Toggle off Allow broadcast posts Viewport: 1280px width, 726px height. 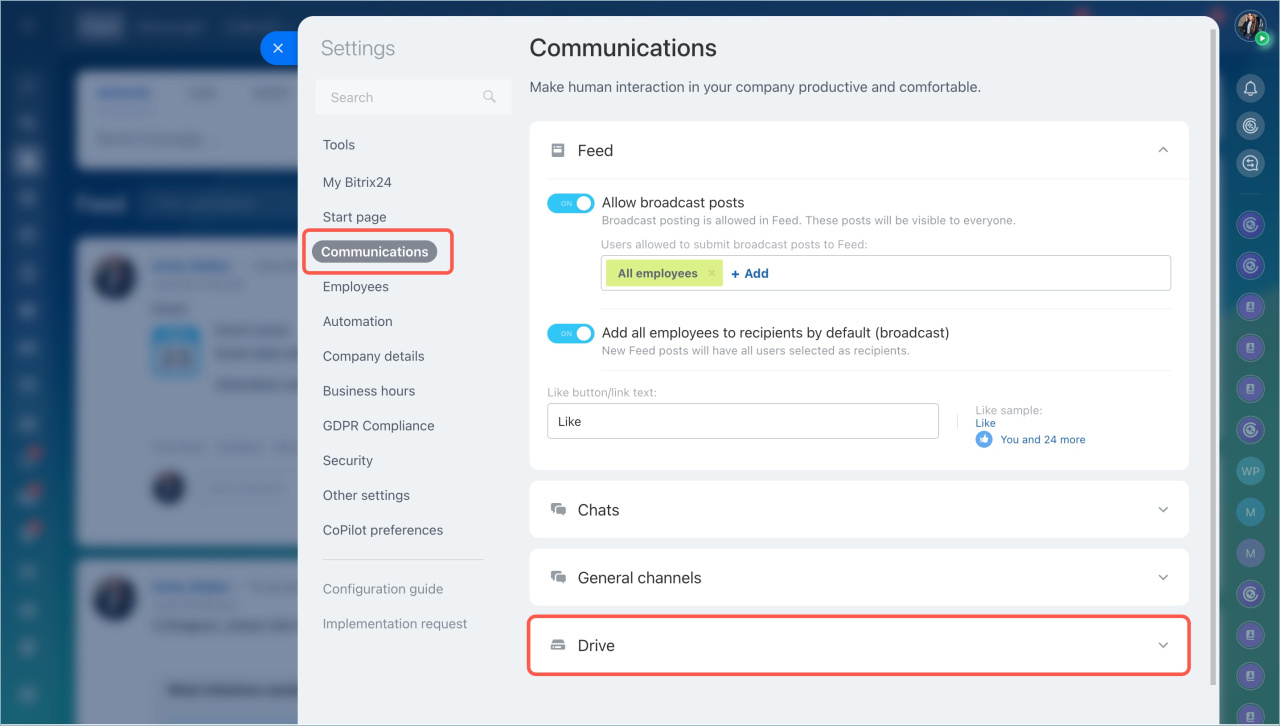click(570, 203)
